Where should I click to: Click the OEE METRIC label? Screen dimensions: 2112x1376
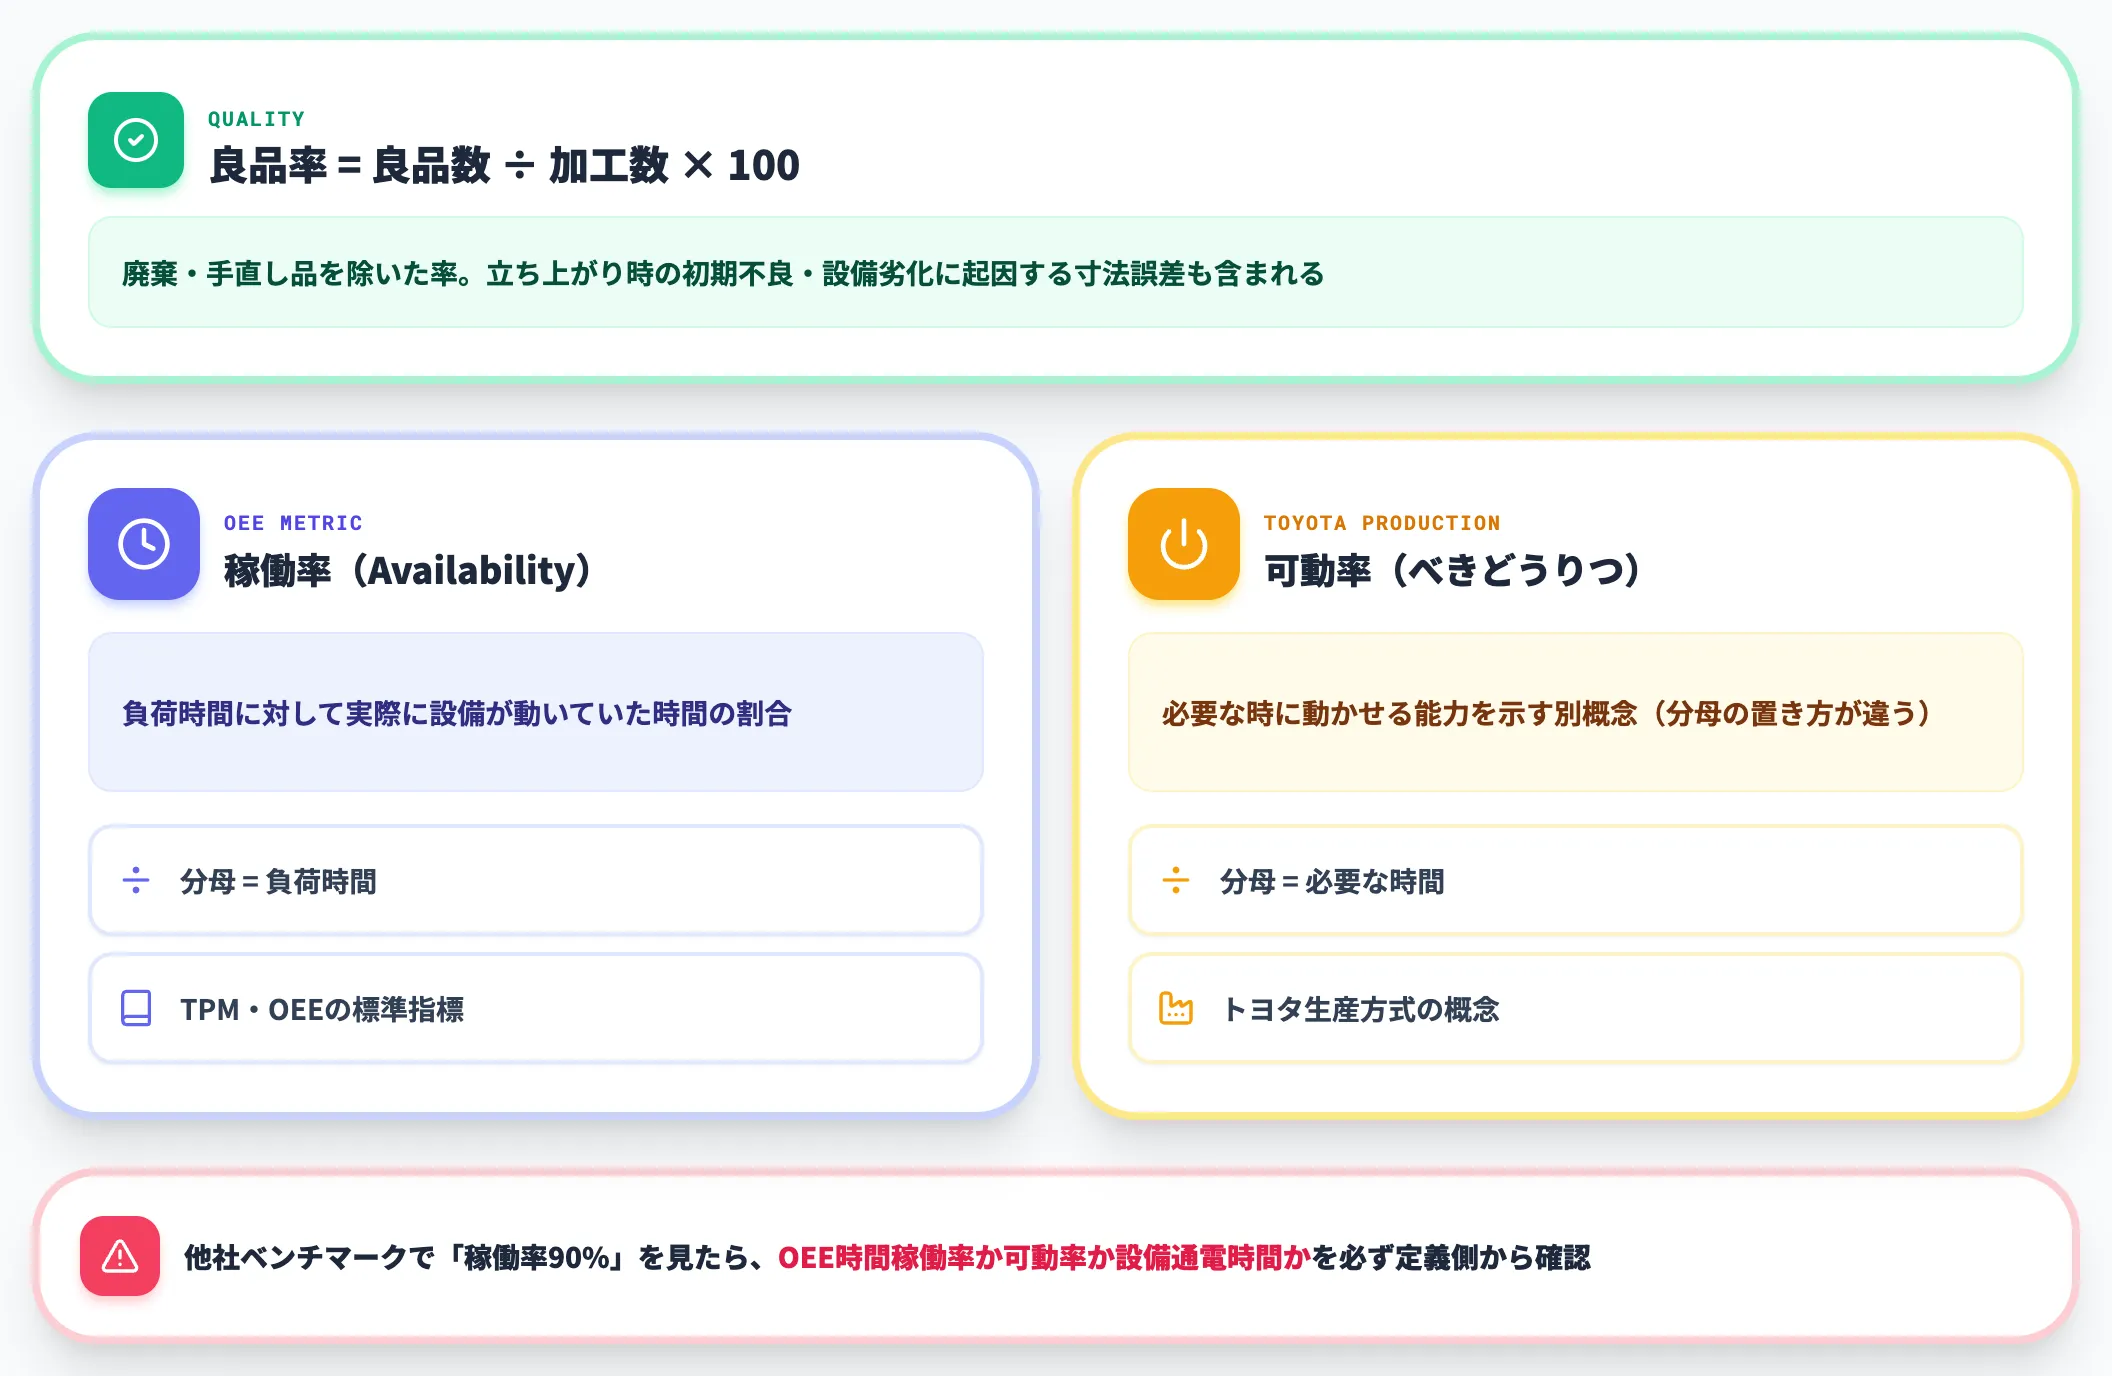tap(293, 523)
